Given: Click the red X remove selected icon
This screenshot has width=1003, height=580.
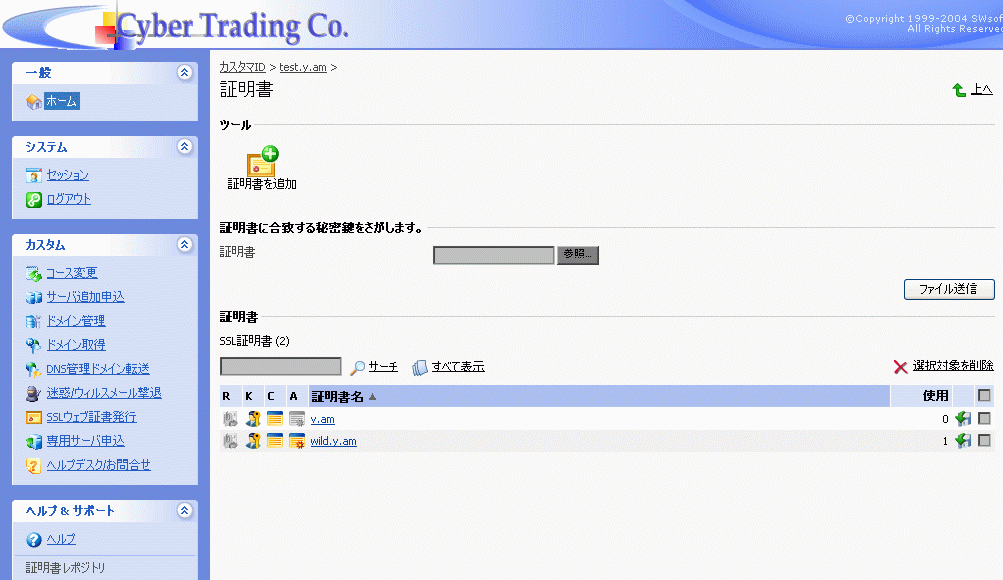Looking at the screenshot, I should click(x=901, y=367).
